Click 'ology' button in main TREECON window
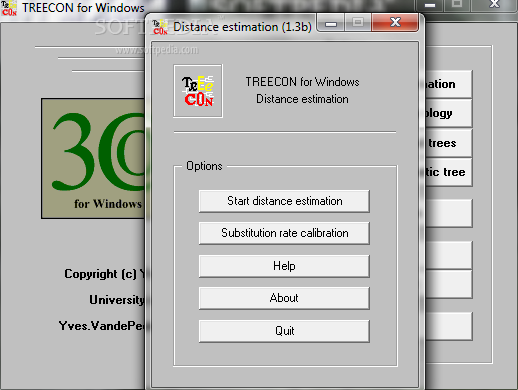The width and height of the screenshot is (518, 390). (448, 113)
